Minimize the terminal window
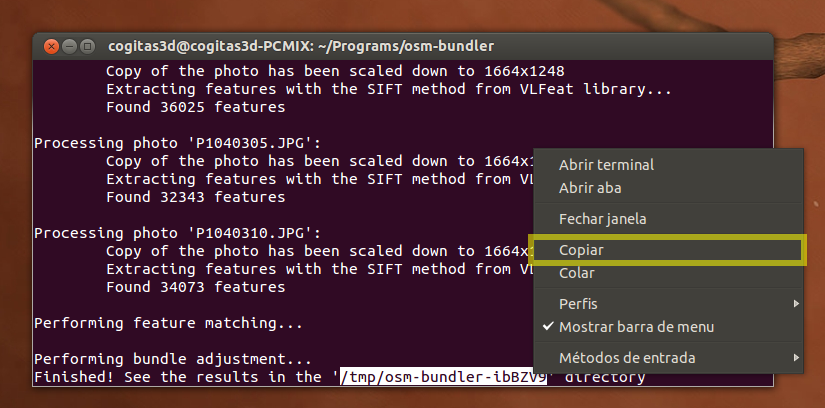 [69, 46]
